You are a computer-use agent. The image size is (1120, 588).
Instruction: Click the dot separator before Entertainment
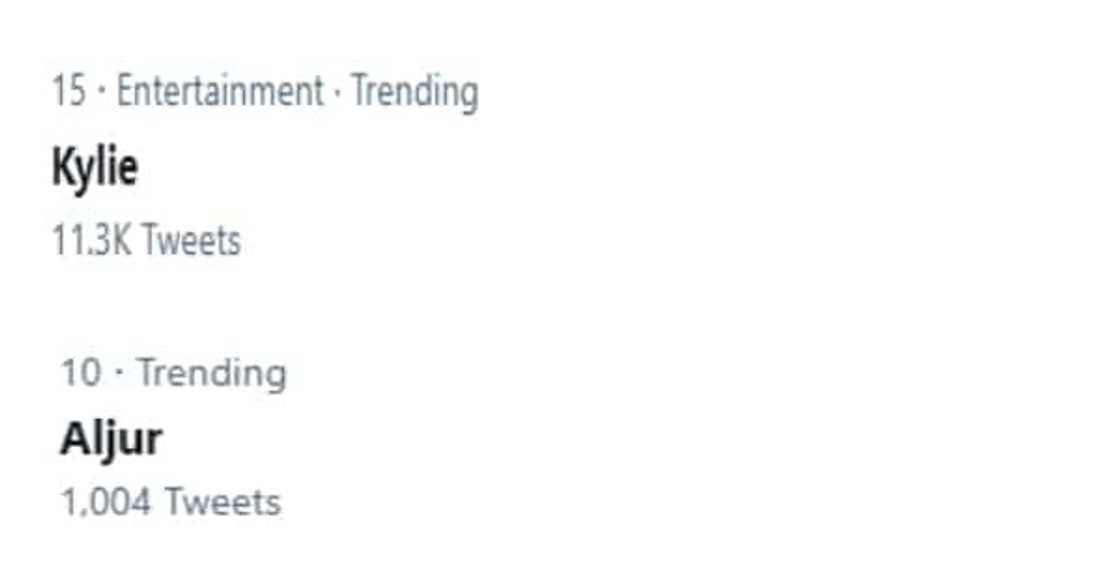(x=102, y=93)
